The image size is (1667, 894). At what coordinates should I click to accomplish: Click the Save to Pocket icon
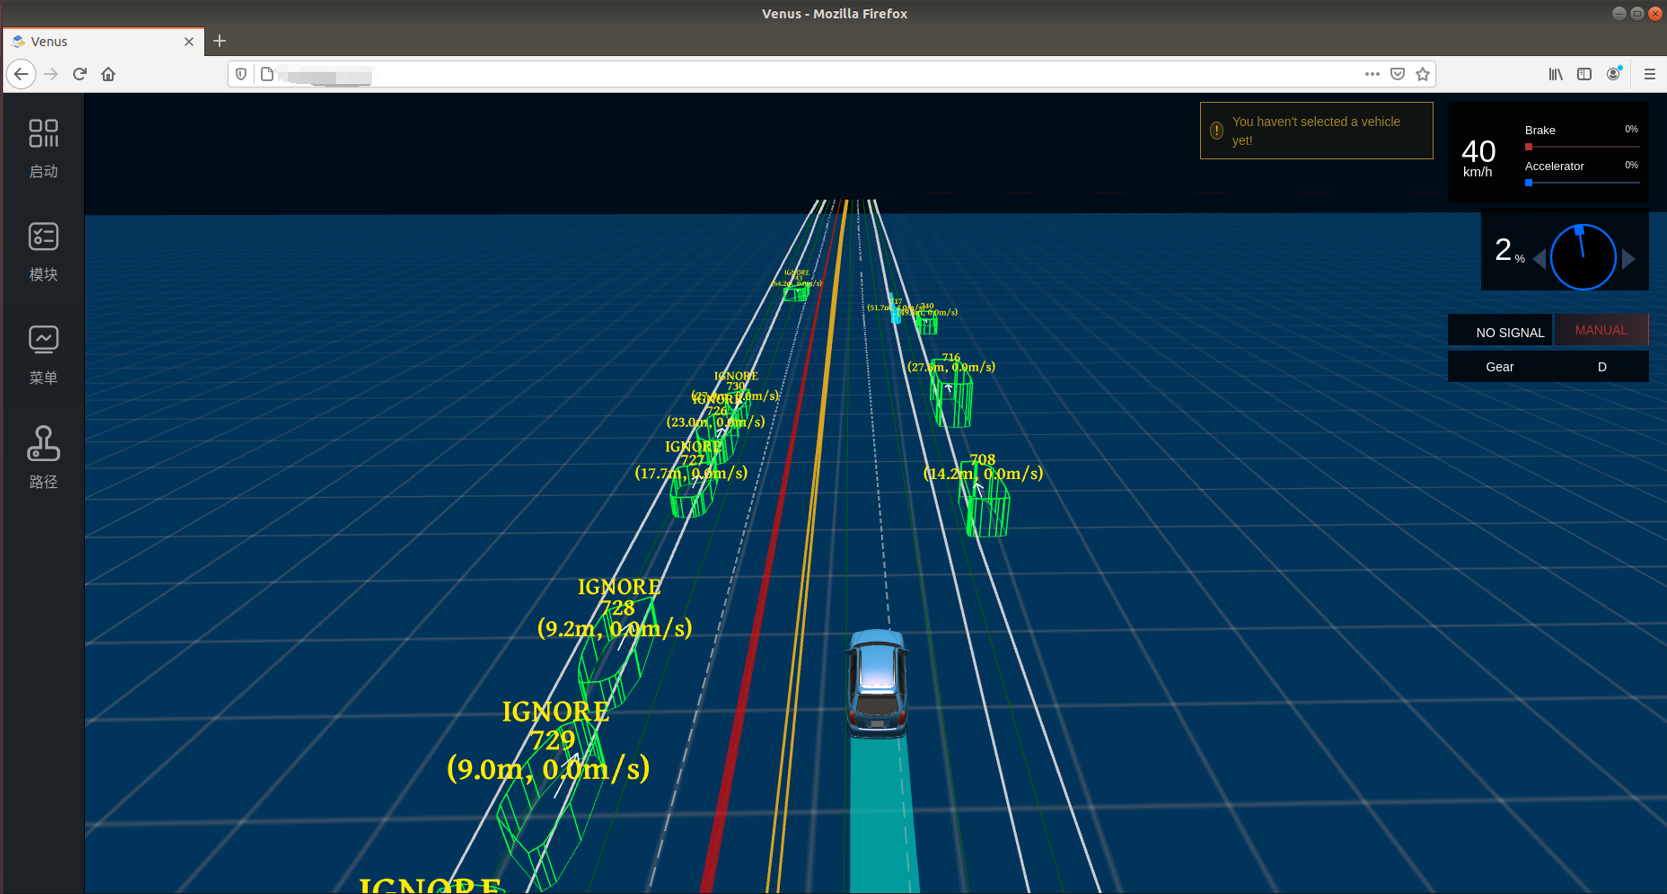coord(1397,74)
